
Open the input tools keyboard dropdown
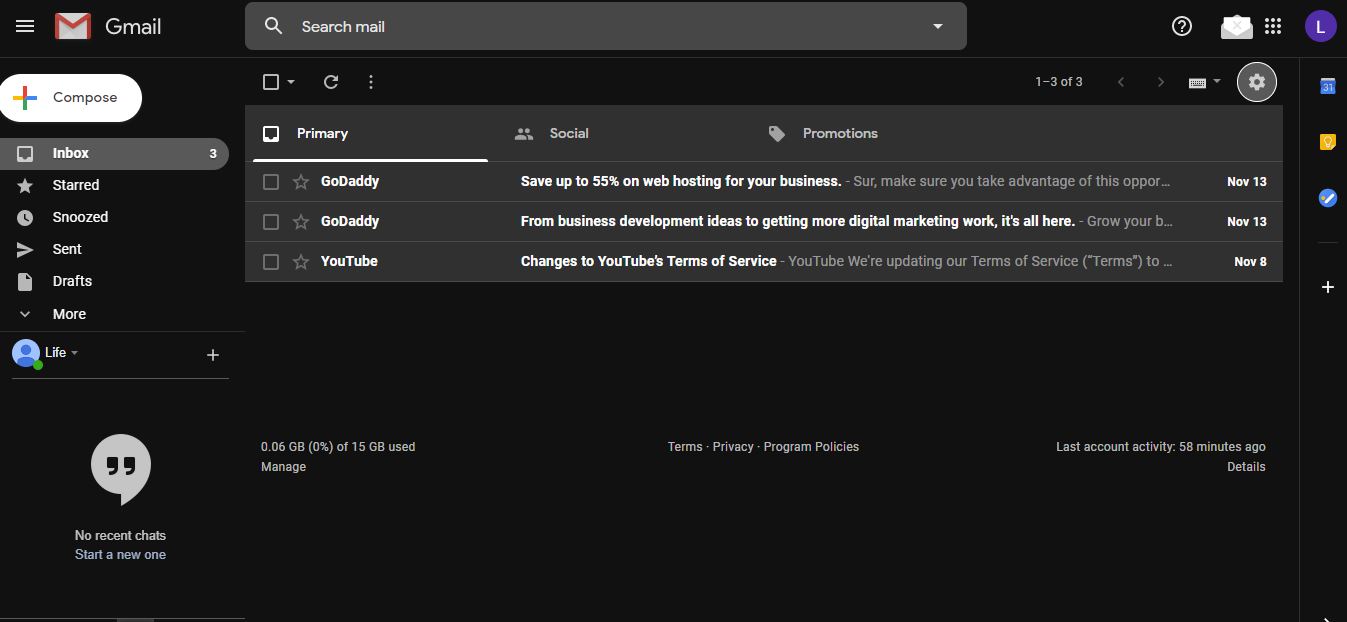(1204, 82)
